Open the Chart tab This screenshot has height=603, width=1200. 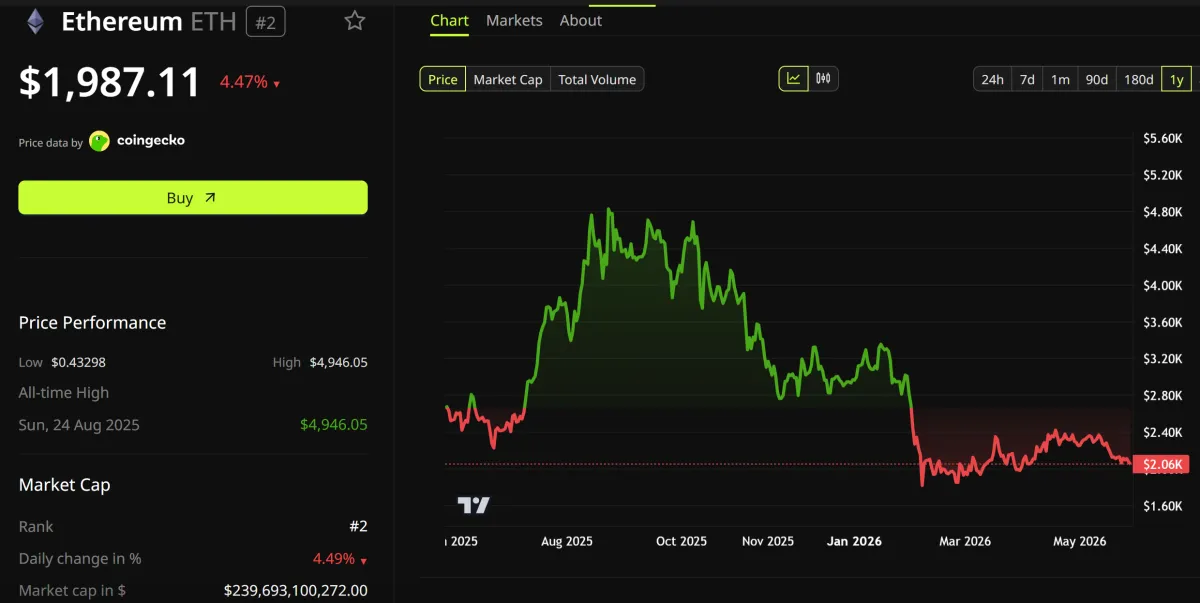coord(449,21)
